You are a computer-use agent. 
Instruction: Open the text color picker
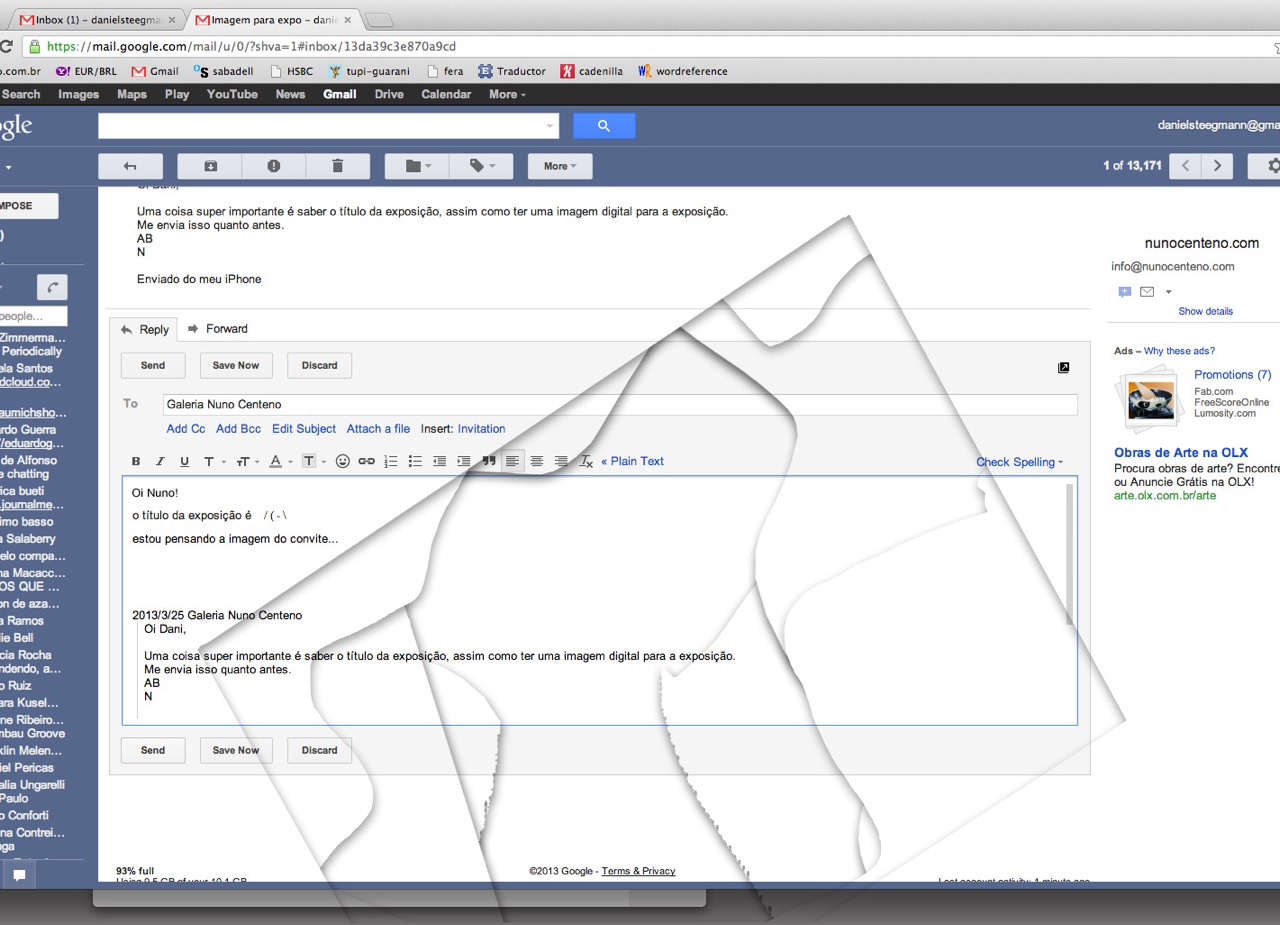[279, 461]
